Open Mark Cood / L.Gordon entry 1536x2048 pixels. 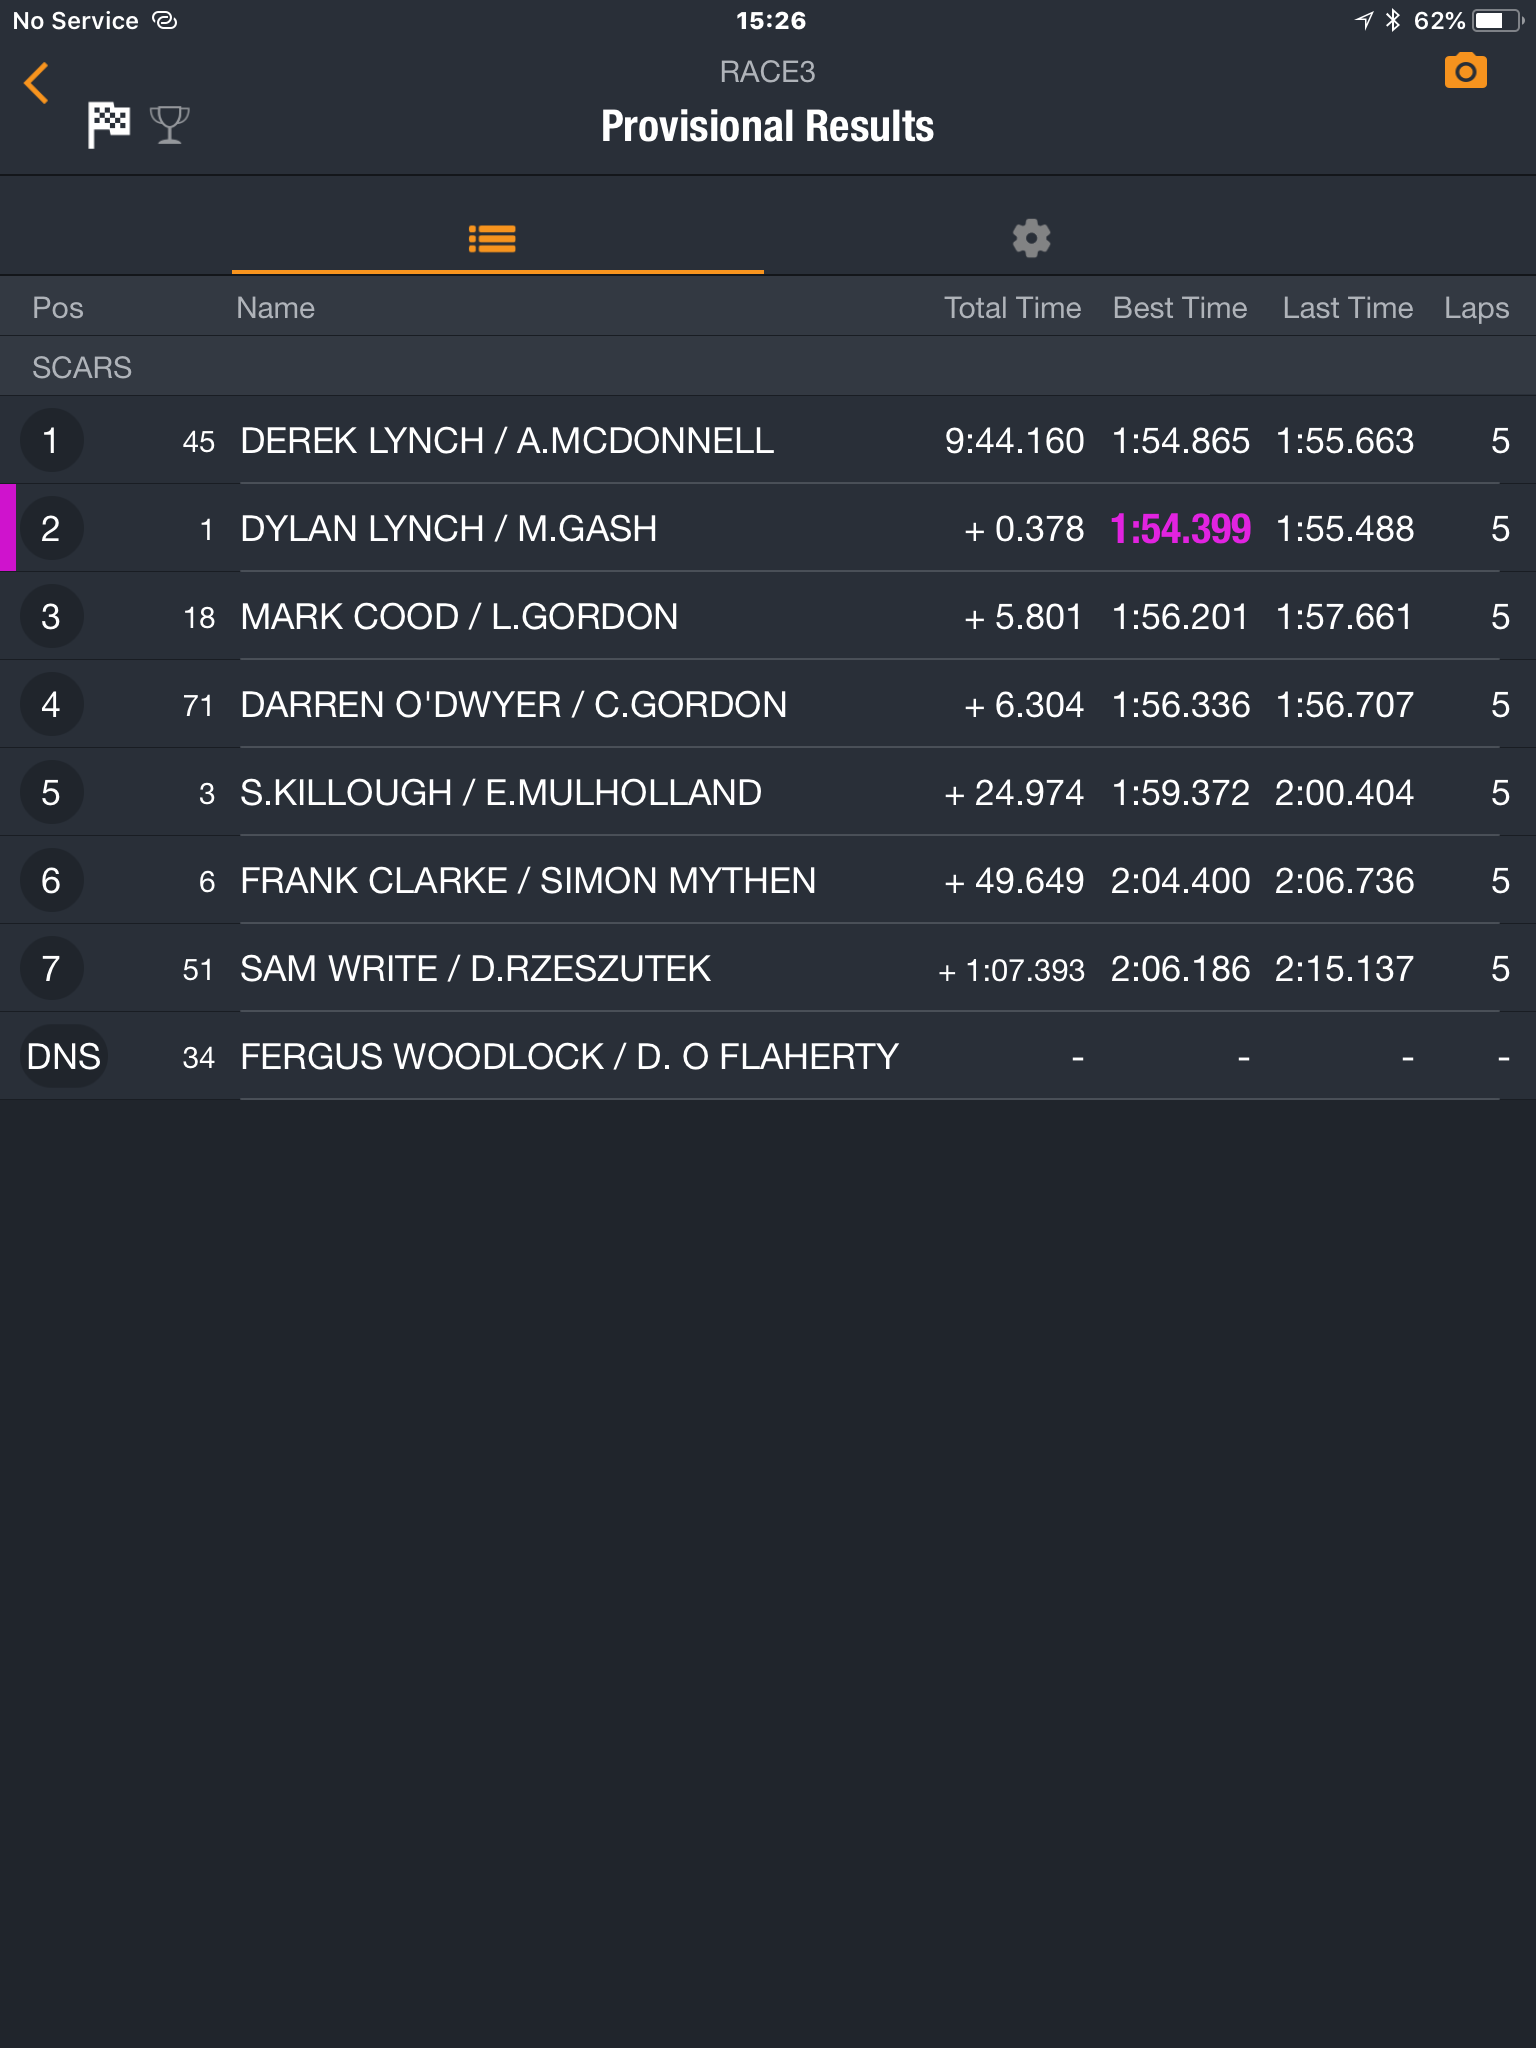tap(768, 616)
